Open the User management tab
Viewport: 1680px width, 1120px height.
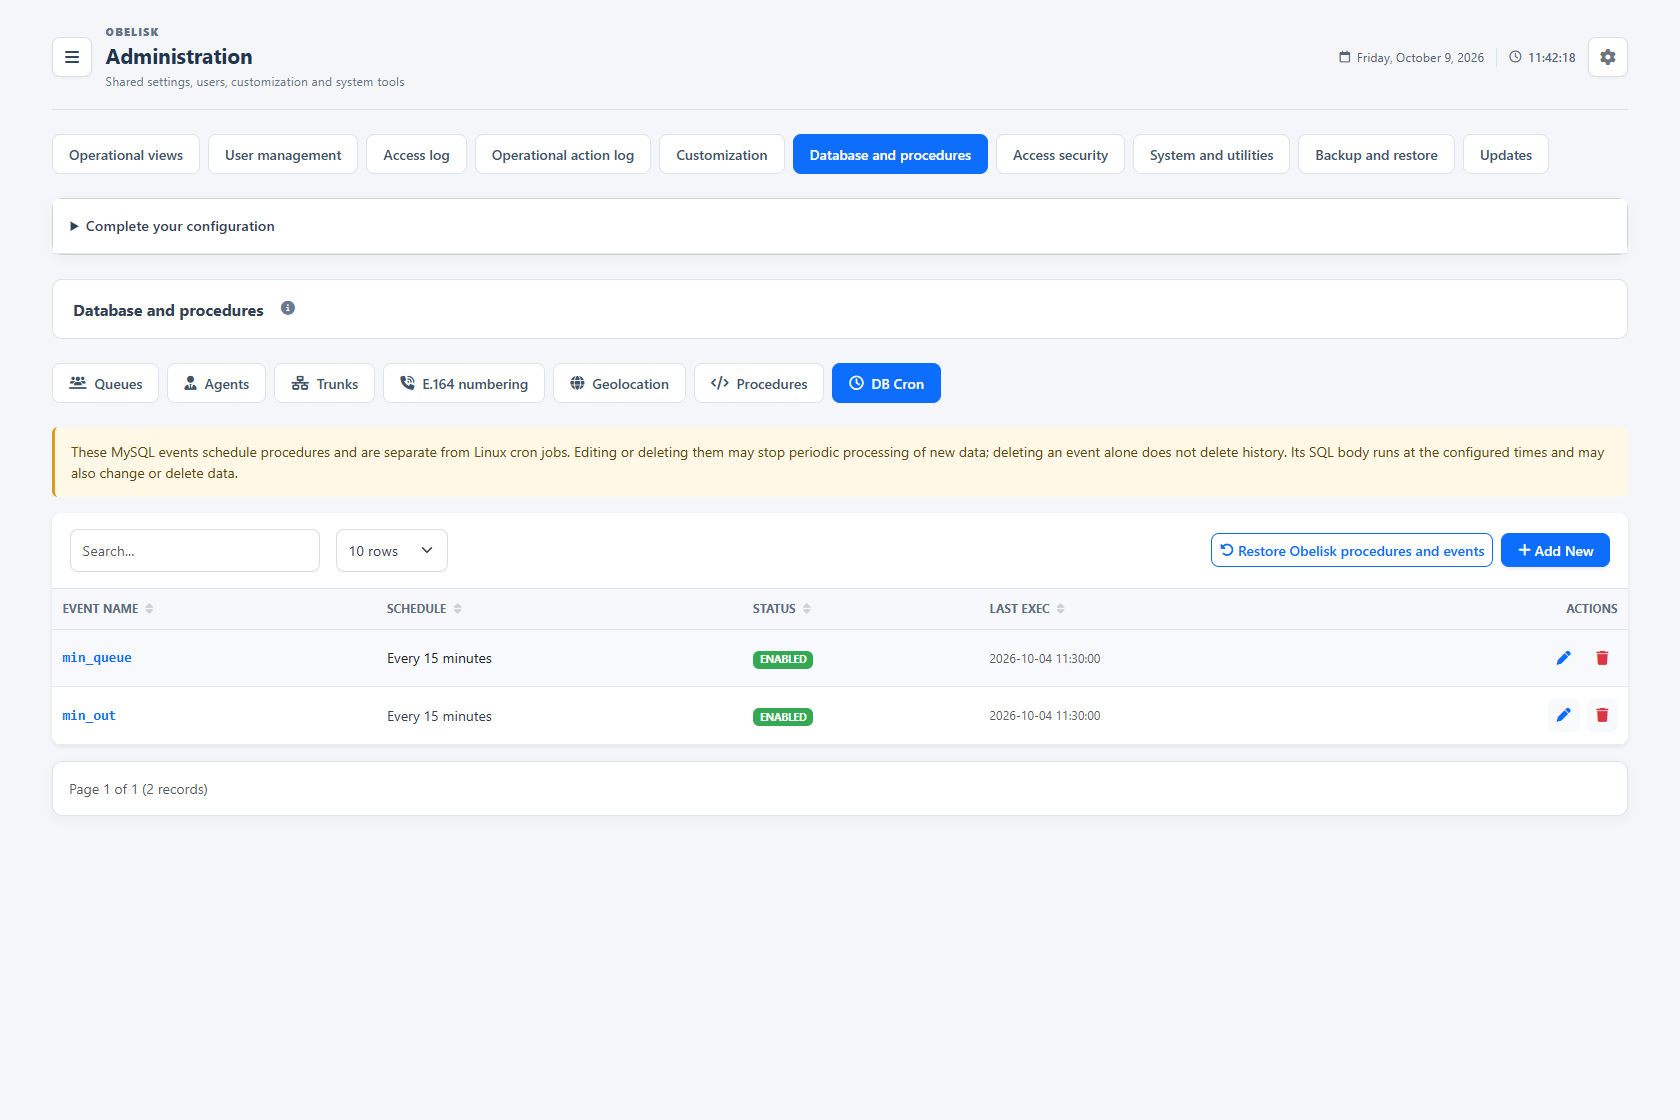tap(283, 154)
